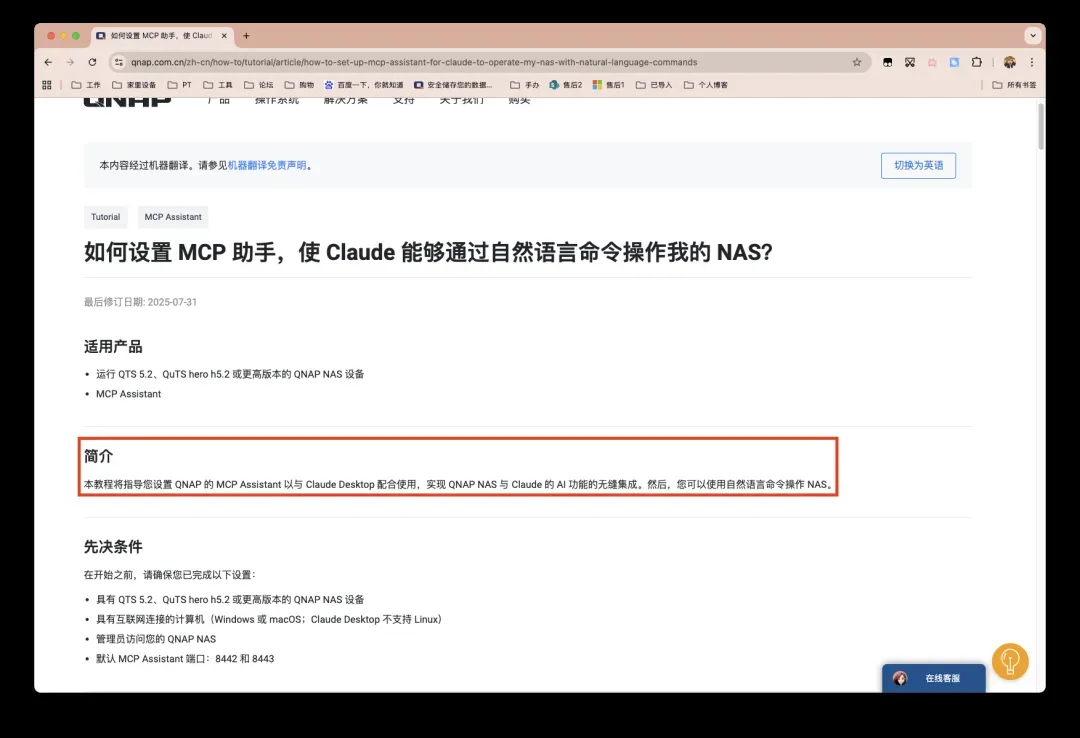Open the 所有书签 bookmarks folder
The image size is (1080, 738).
[1014, 85]
